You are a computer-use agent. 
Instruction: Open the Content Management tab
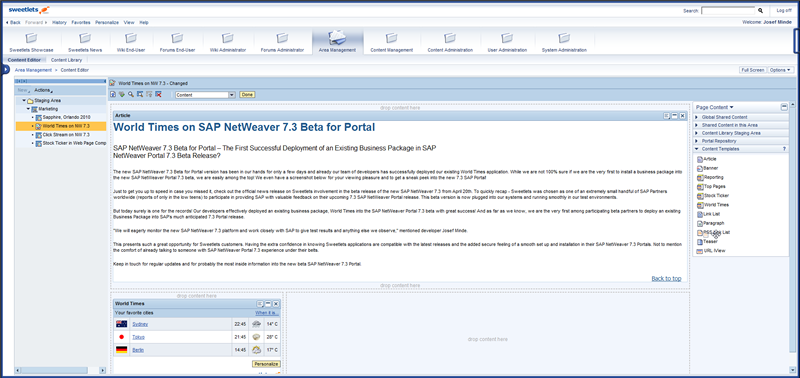(x=391, y=42)
